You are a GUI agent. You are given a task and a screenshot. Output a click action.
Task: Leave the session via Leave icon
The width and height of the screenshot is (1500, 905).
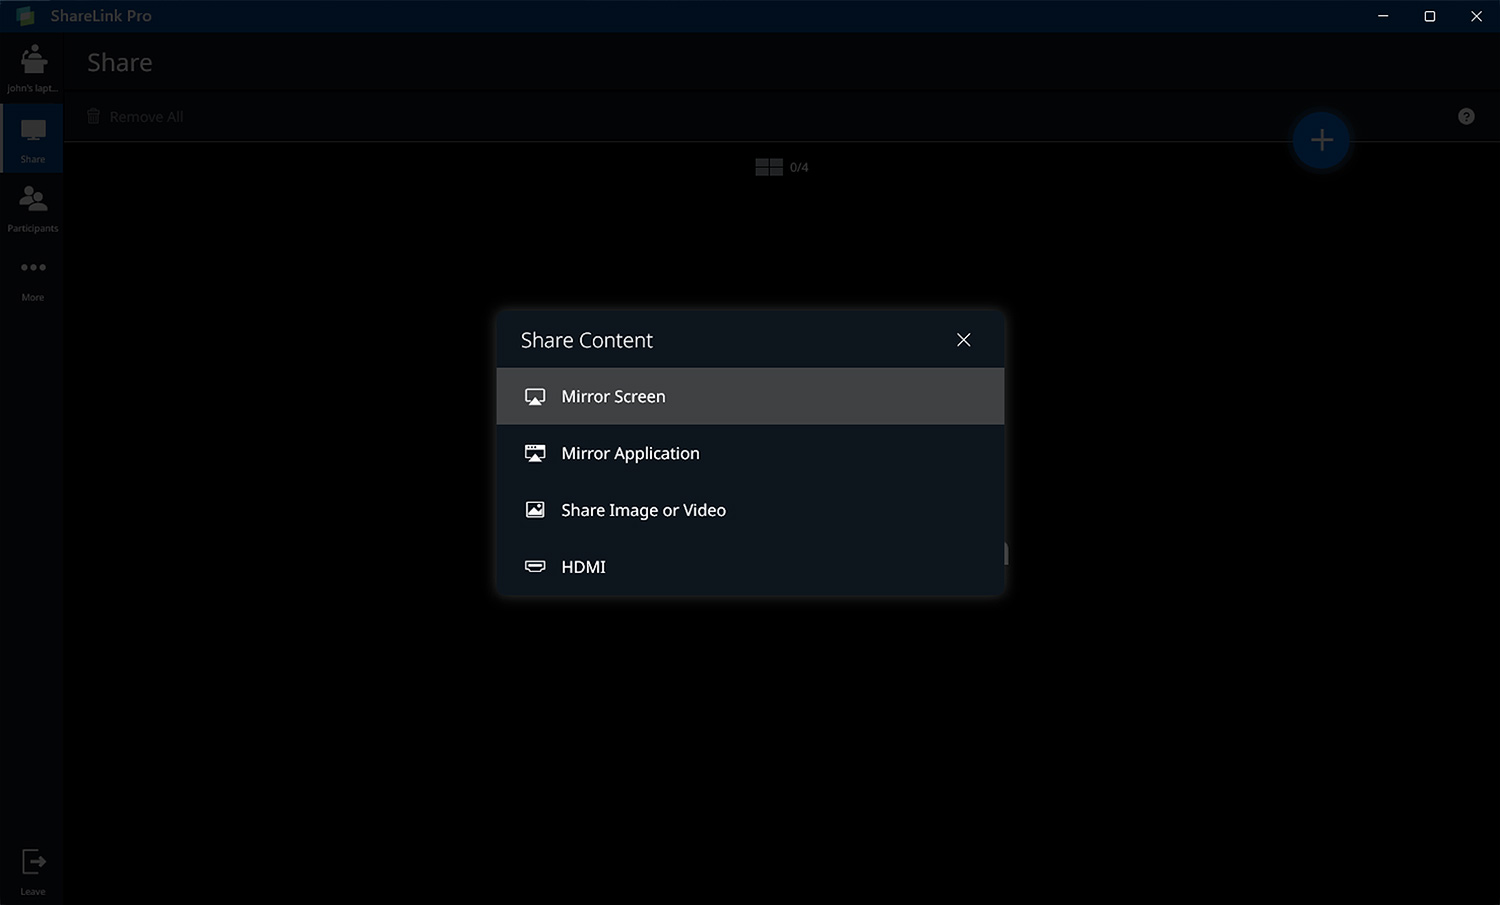pos(33,868)
